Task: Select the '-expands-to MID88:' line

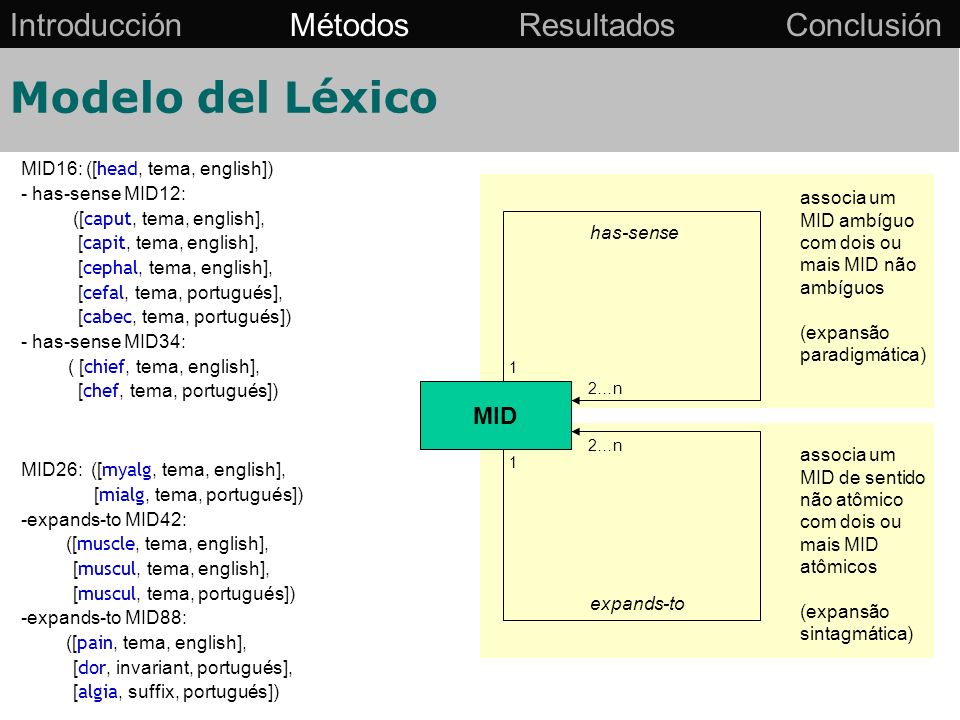Action: (103, 617)
